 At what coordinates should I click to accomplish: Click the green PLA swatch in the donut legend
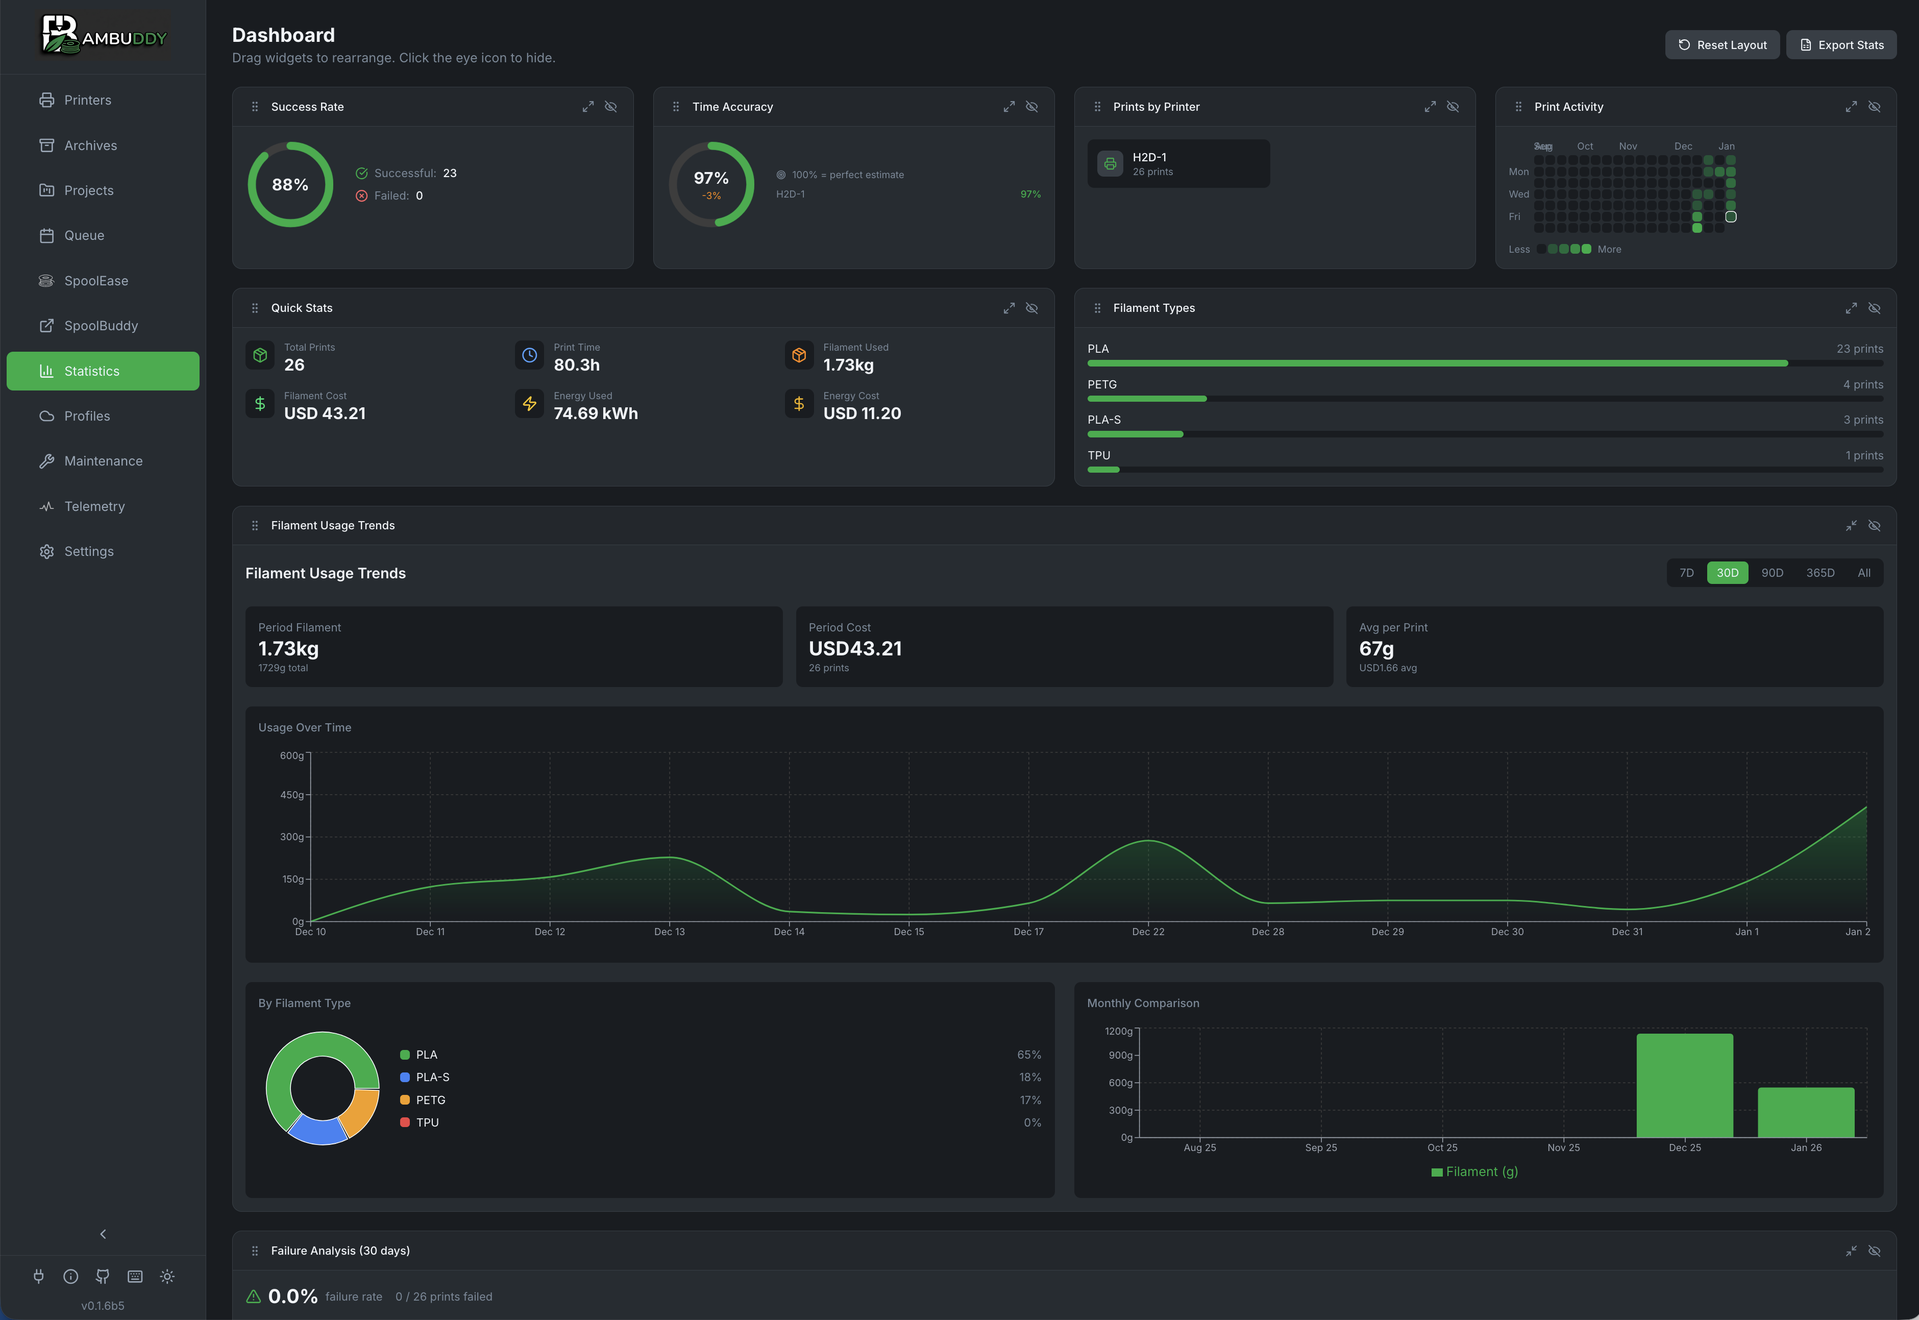[x=405, y=1054]
